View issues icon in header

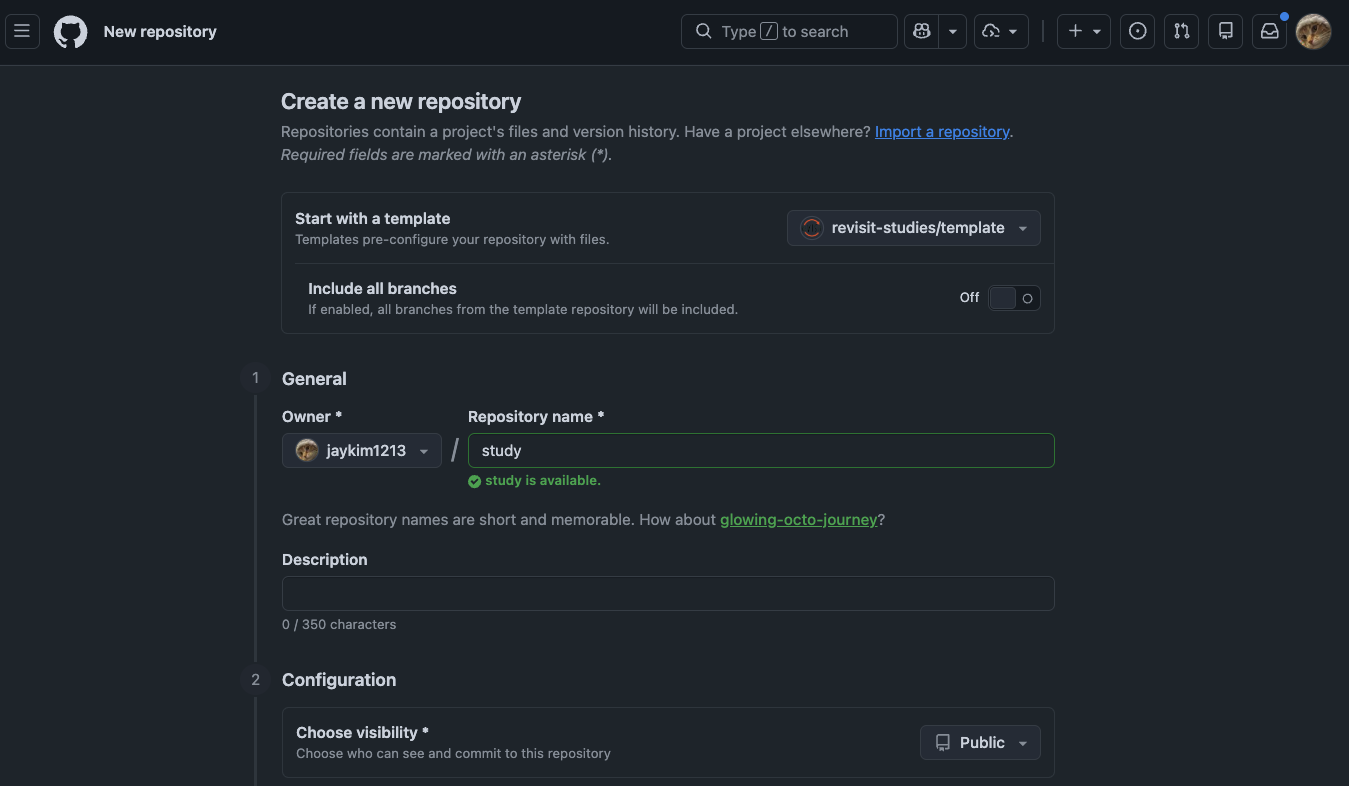[1137, 32]
